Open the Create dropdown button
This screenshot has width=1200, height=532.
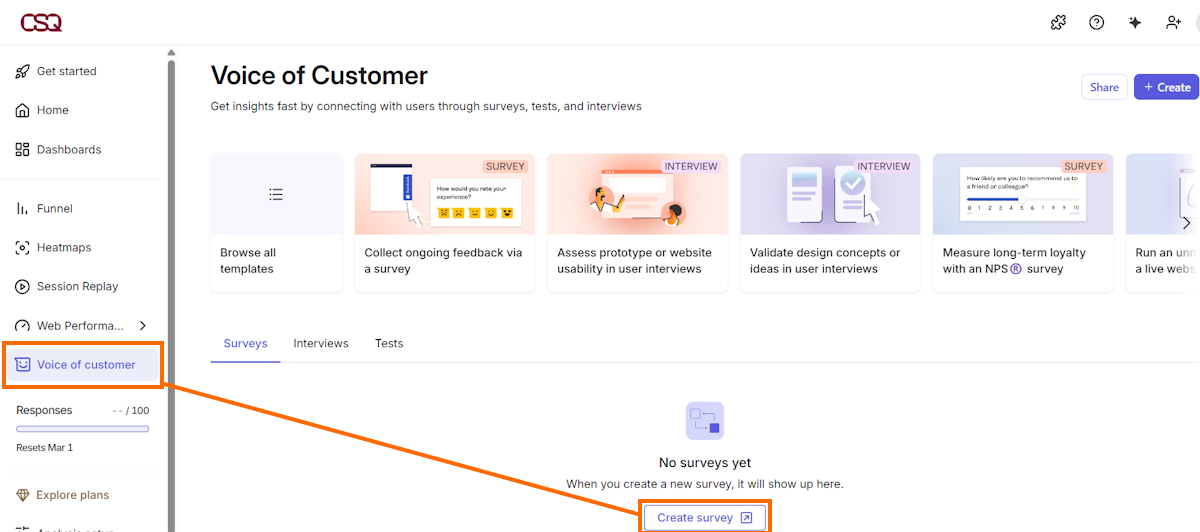click(x=1166, y=87)
